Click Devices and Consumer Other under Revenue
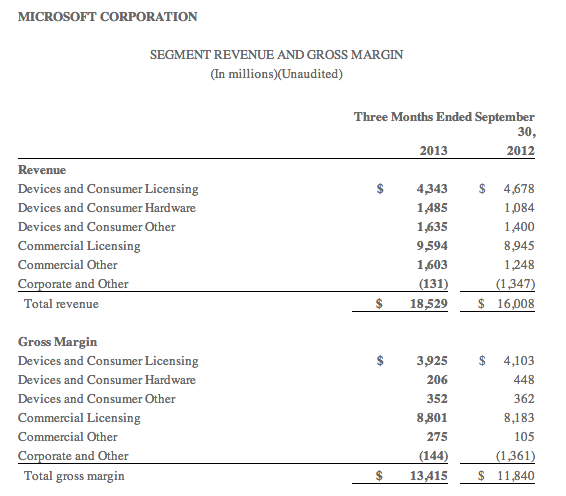 tap(97, 227)
